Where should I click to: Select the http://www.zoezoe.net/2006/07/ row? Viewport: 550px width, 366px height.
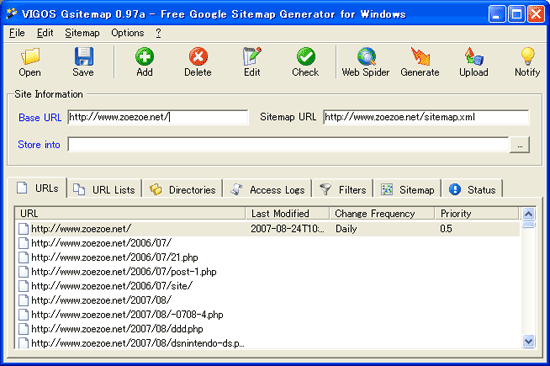click(268, 243)
